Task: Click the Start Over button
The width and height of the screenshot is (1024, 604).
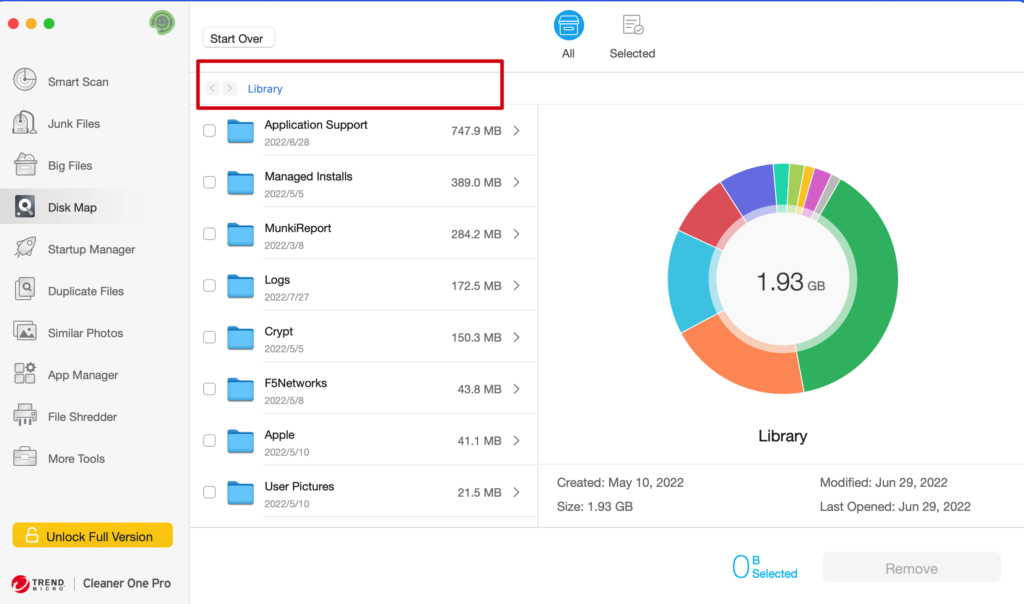Action: pos(238,38)
